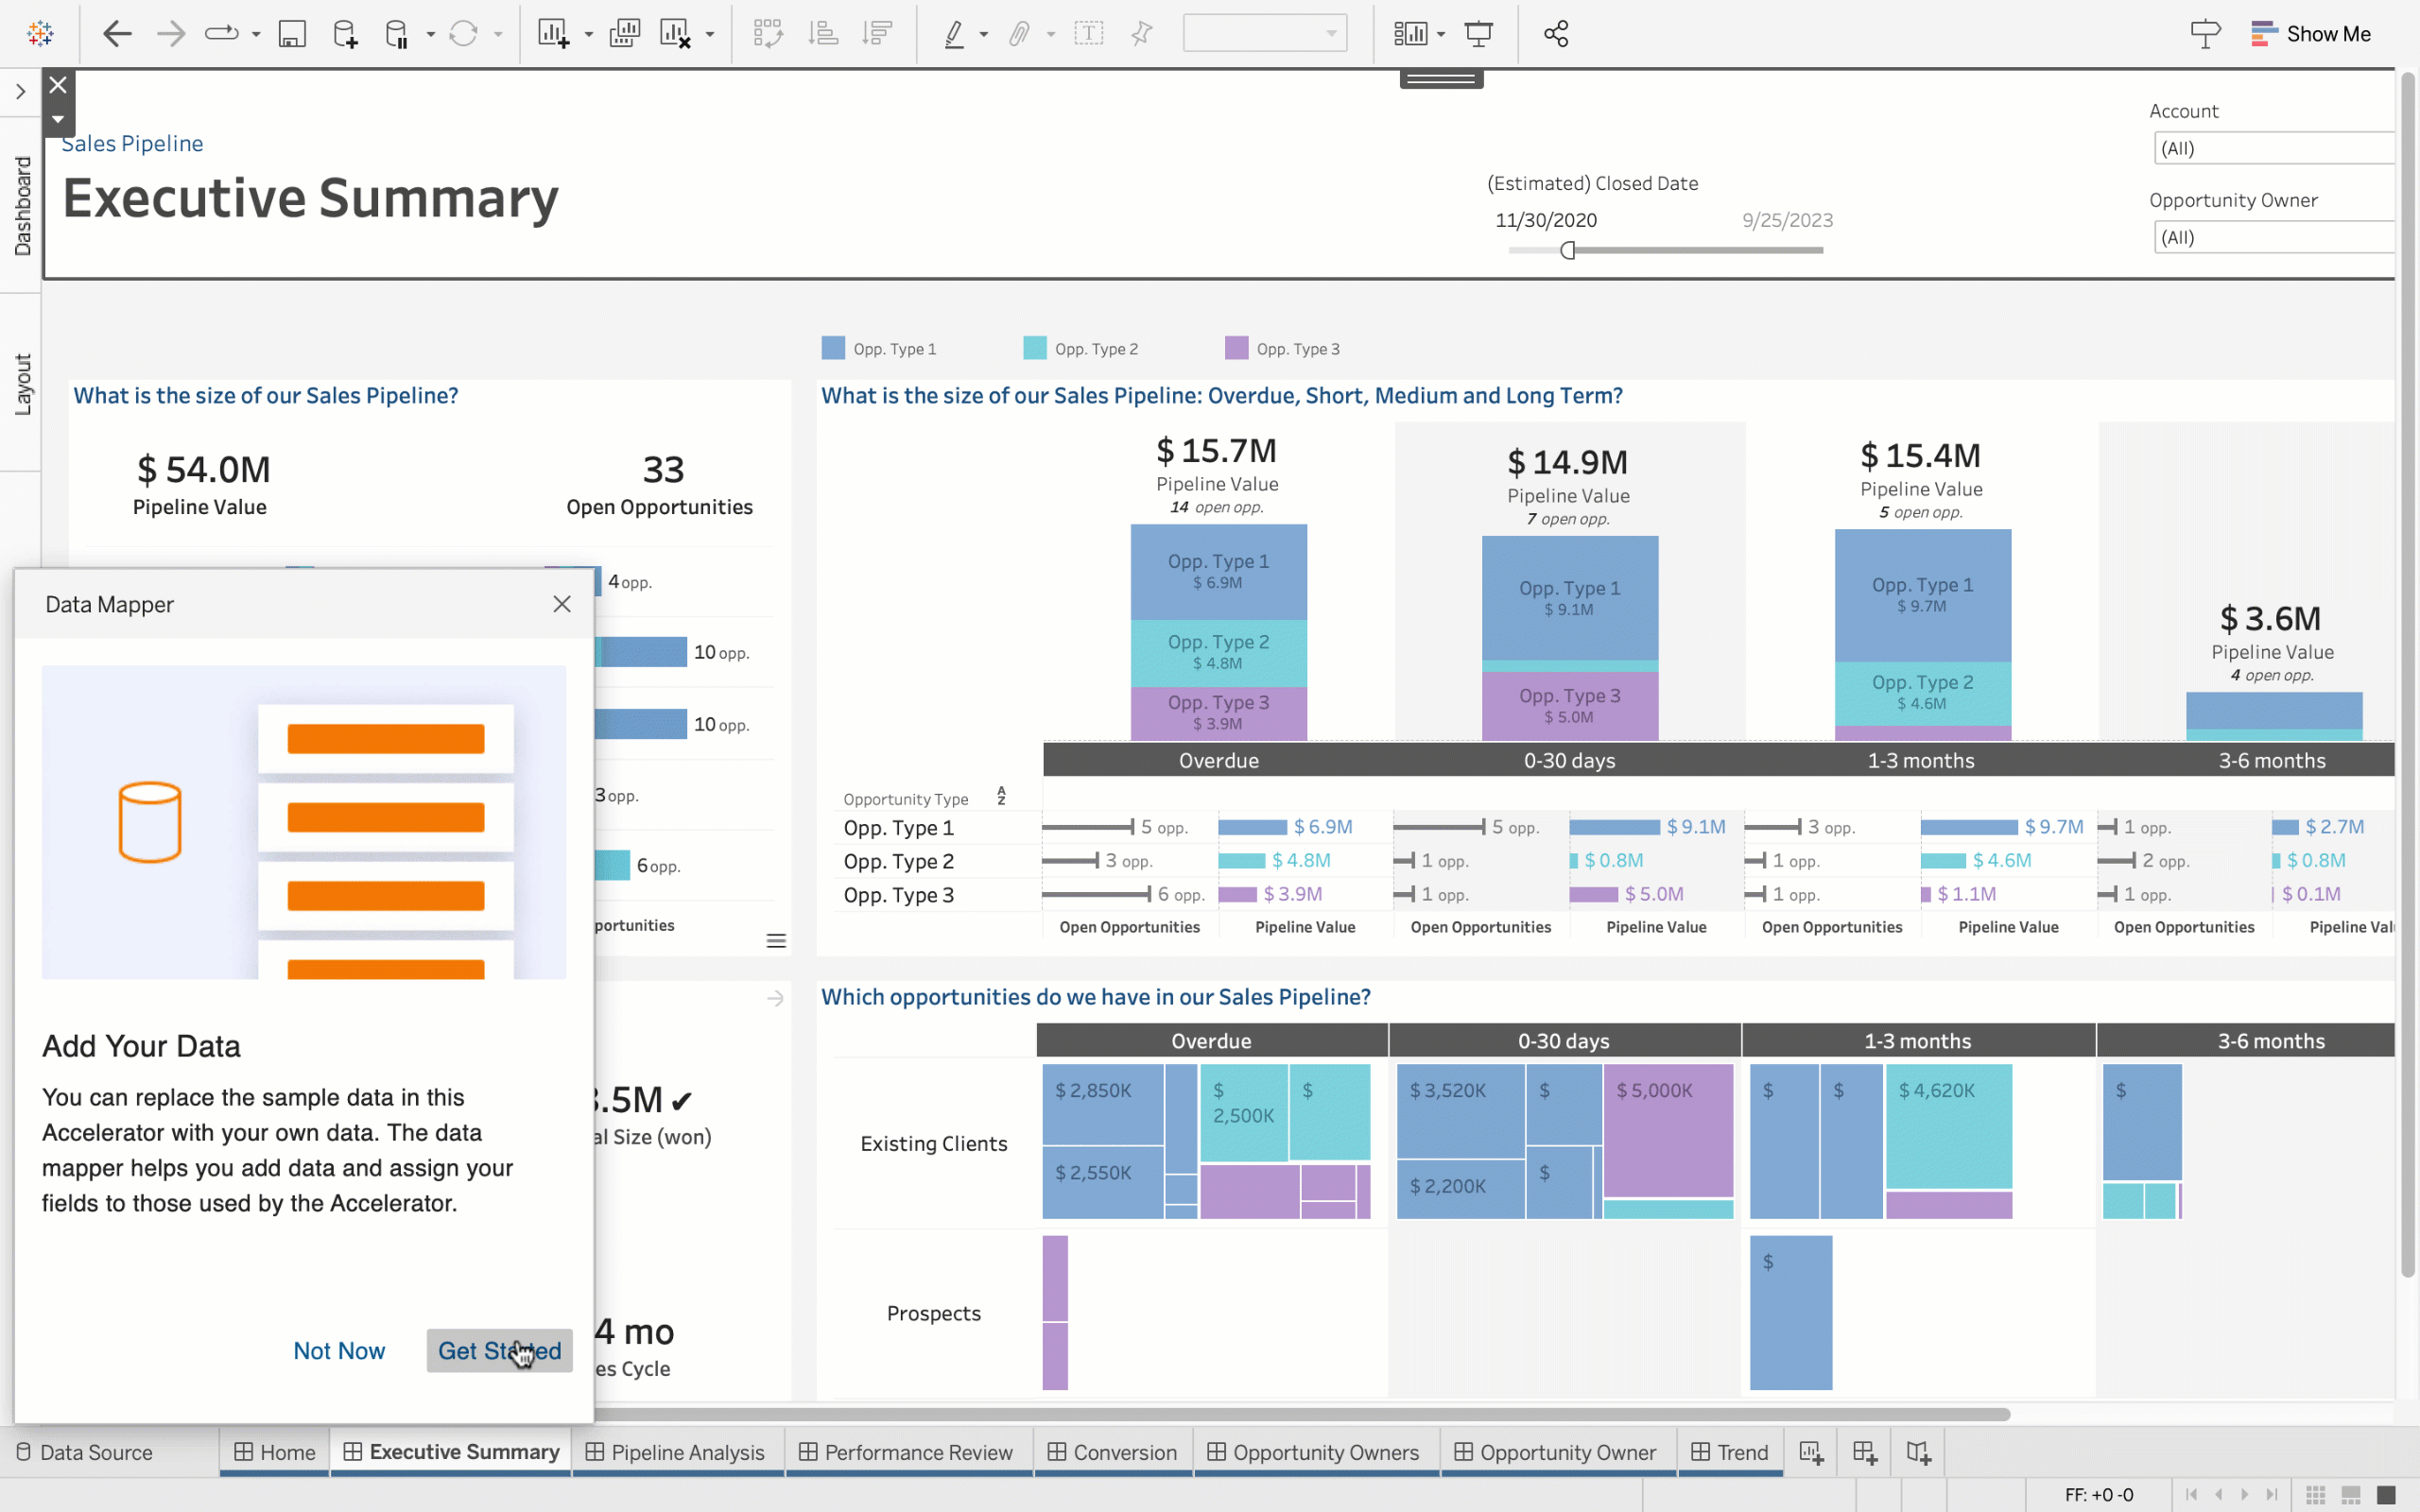2420x1512 pixels.
Task: Select the Performance Review tab
Action: 918,1451
